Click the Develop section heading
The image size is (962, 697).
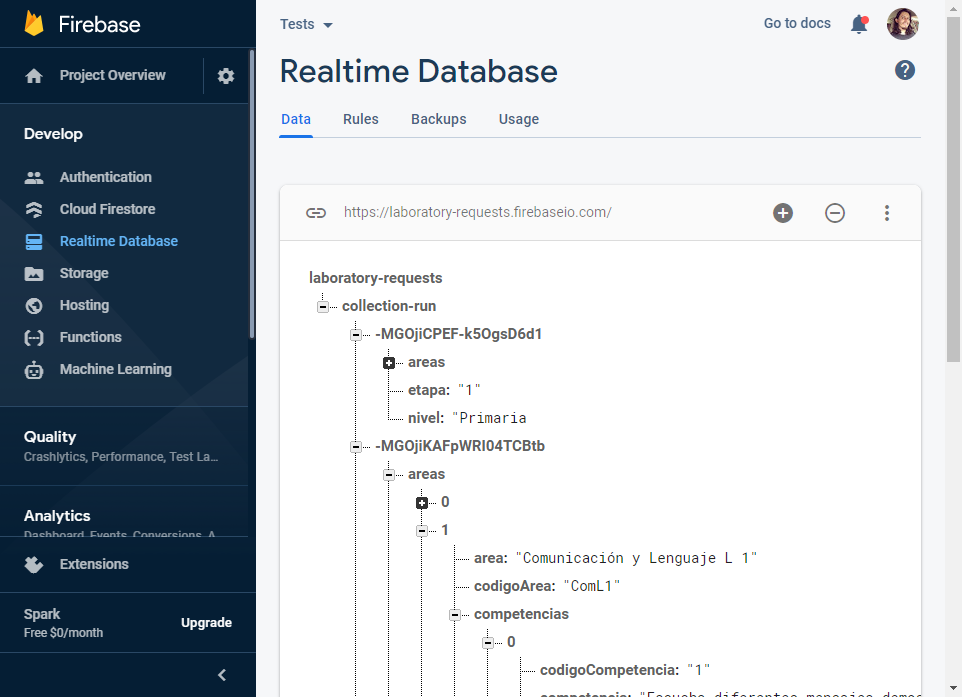pyautogui.click(x=53, y=134)
